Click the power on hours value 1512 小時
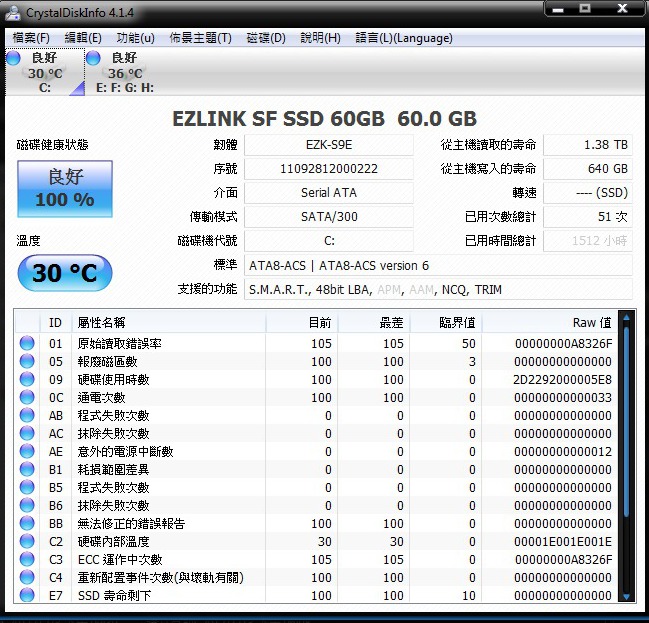649x623 pixels. tap(588, 241)
